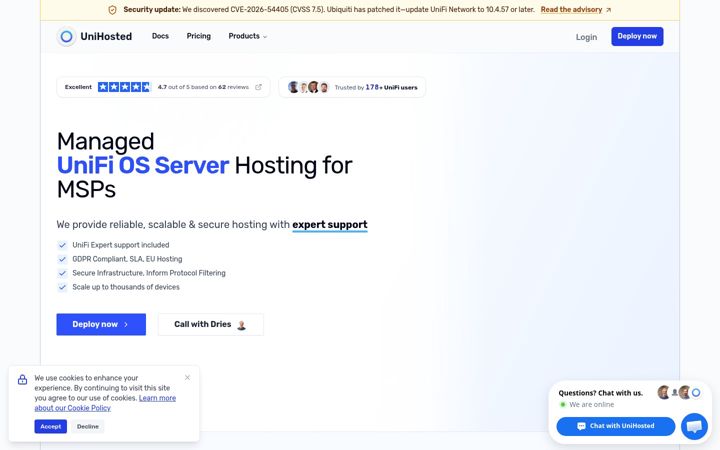The width and height of the screenshot is (720, 450).
Task: Click Chat with UniHosted button
Action: pyautogui.click(x=616, y=426)
